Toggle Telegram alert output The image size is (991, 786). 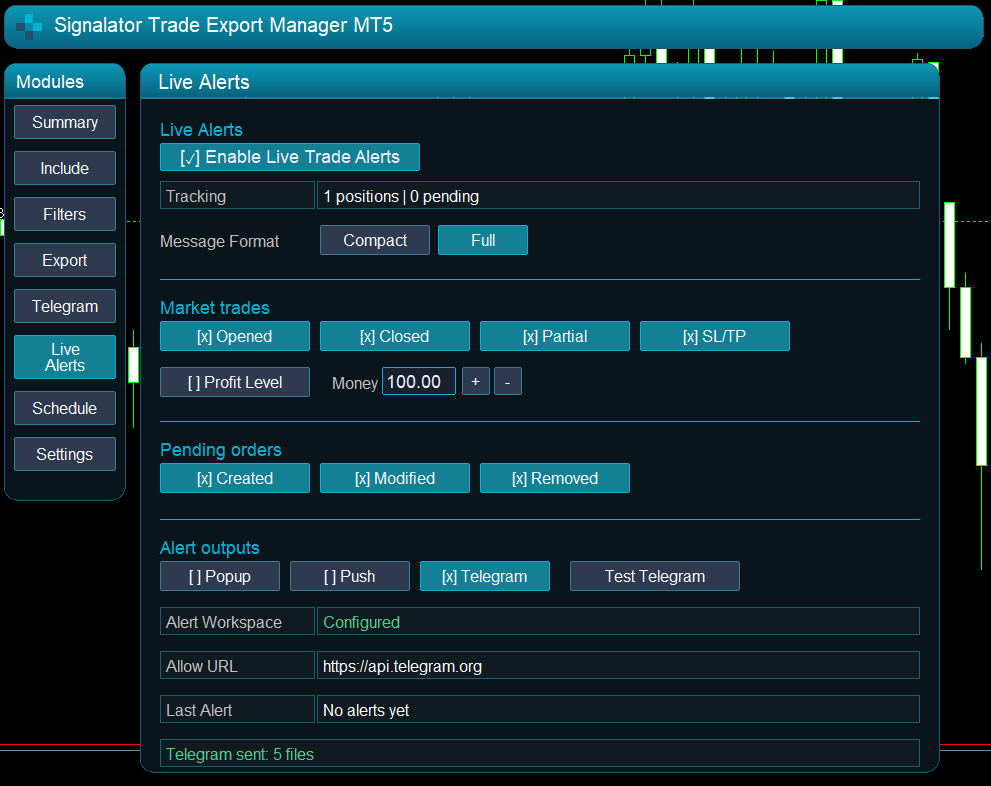point(485,576)
